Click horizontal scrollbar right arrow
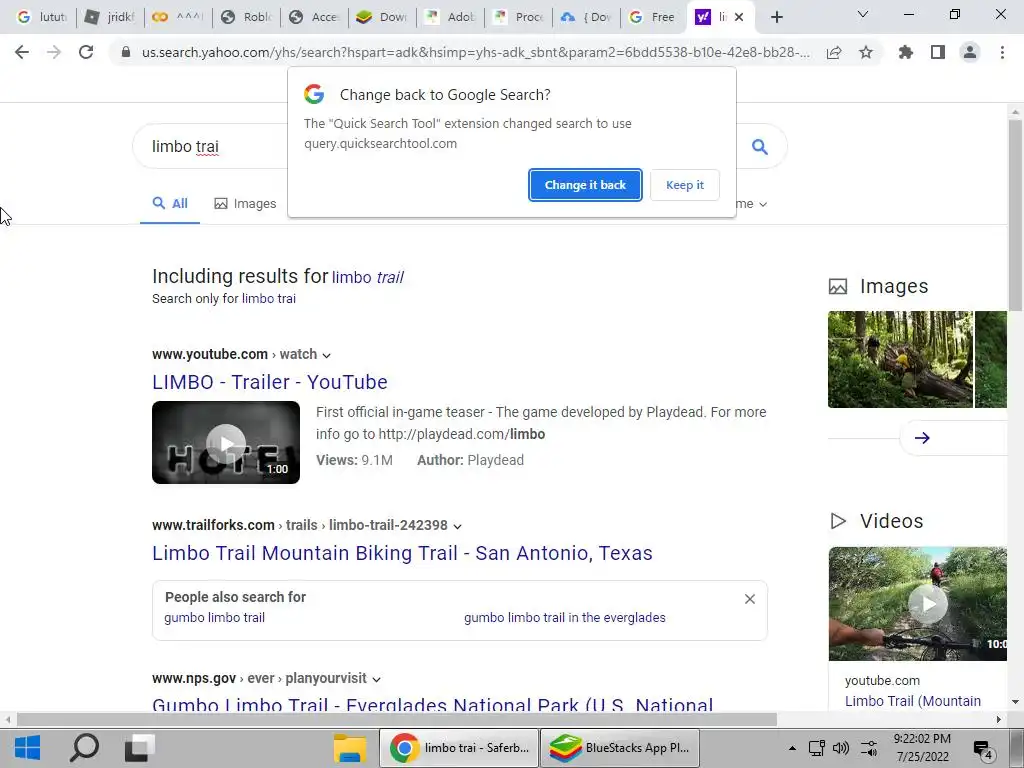 coord(999,720)
